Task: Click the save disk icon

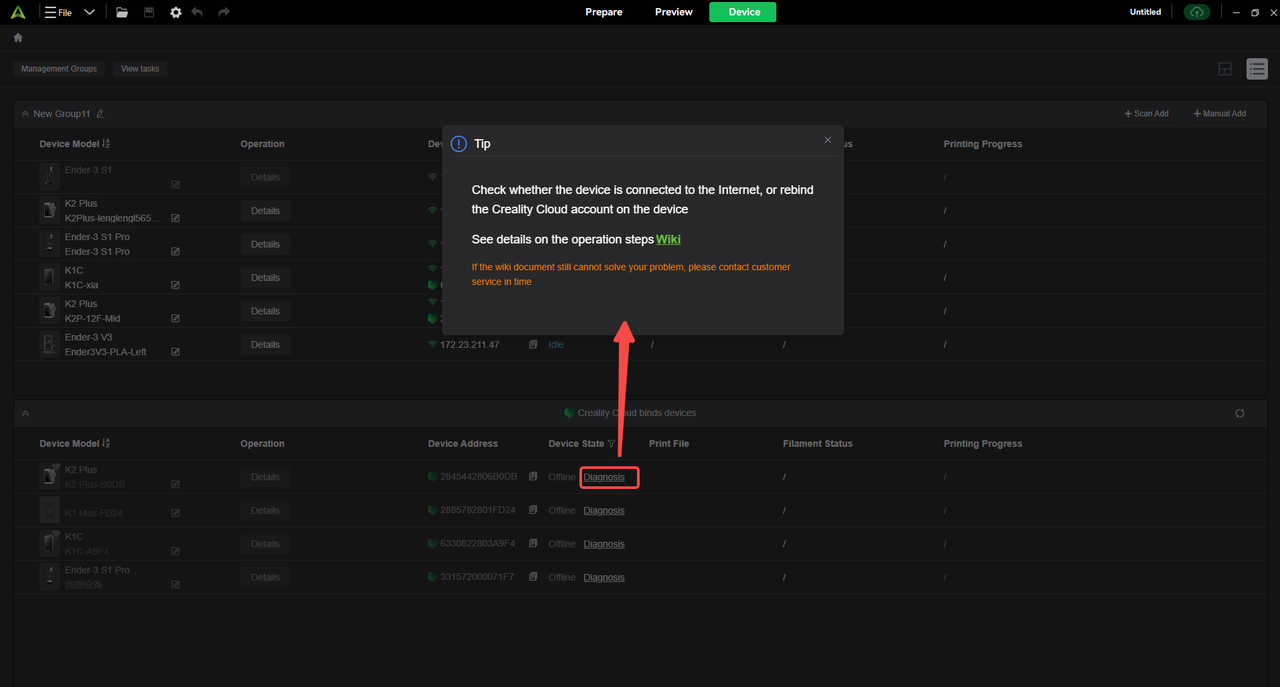Action: [149, 12]
